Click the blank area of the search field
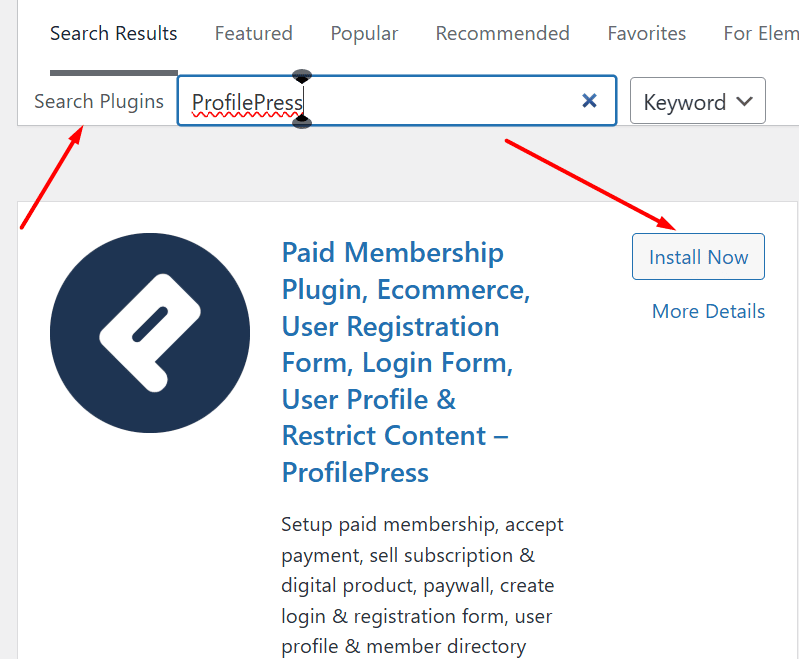This screenshot has width=799, height=659. 440,102
